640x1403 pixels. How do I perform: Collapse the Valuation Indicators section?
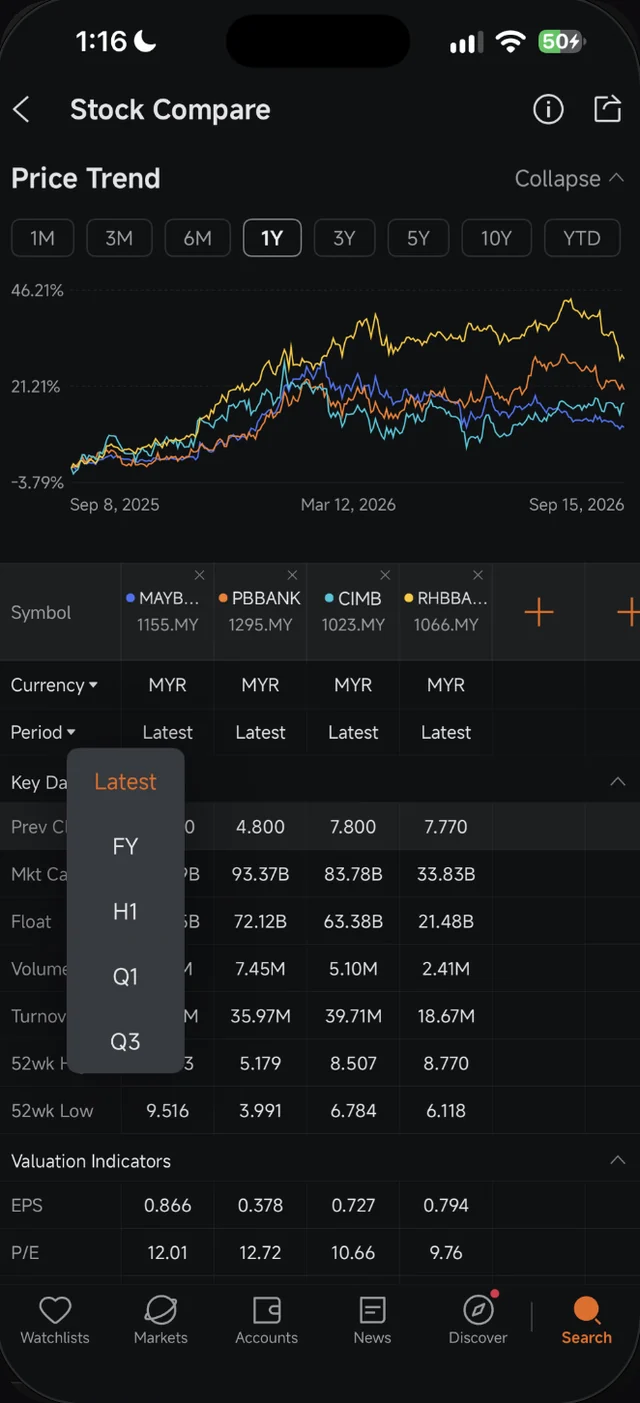tap(618, 1160)
